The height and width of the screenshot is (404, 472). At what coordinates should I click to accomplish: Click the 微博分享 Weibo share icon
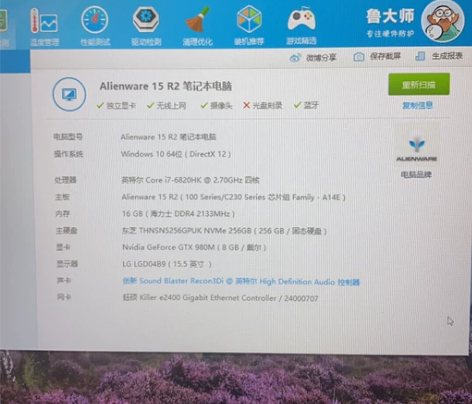pos(295,58)
